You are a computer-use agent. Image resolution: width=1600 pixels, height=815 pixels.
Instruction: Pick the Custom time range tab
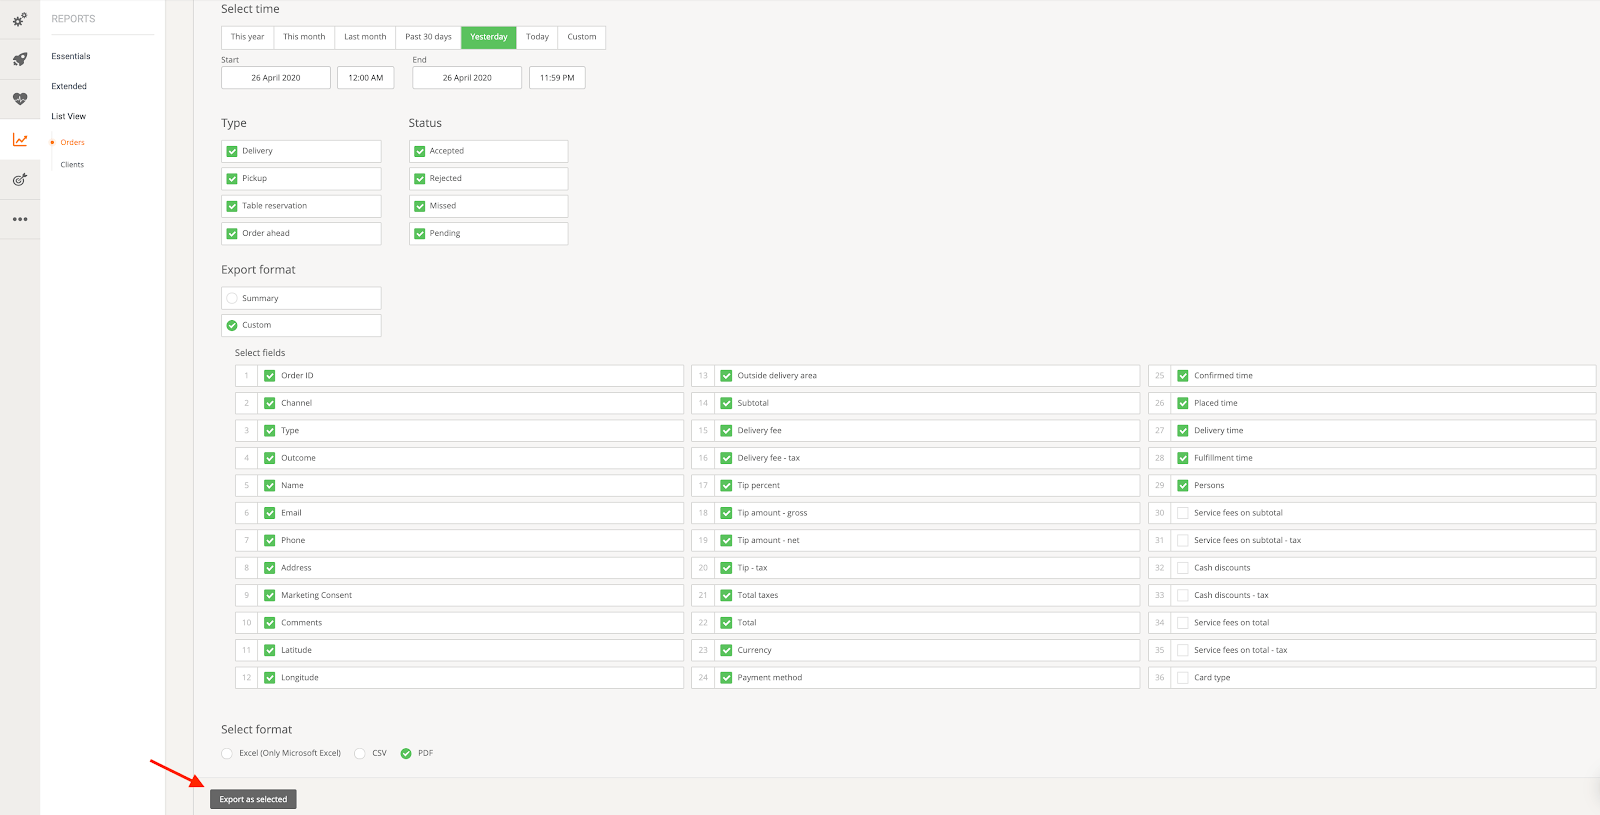tap(582, 37)
